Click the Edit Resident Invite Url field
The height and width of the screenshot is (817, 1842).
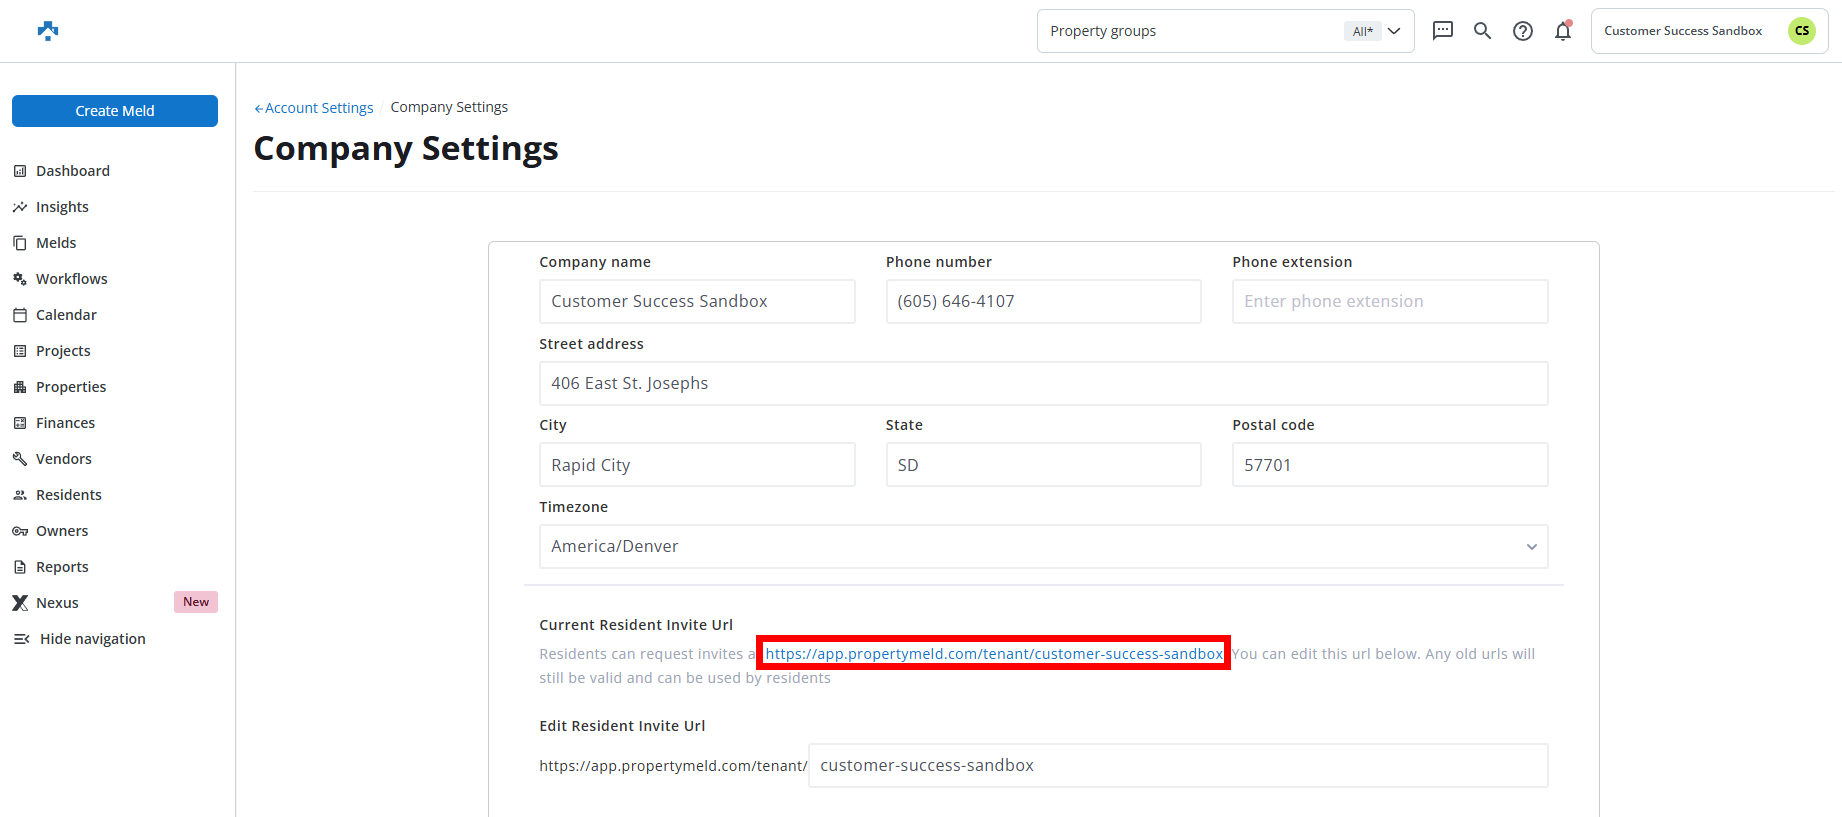click(x=1177, y=766)
